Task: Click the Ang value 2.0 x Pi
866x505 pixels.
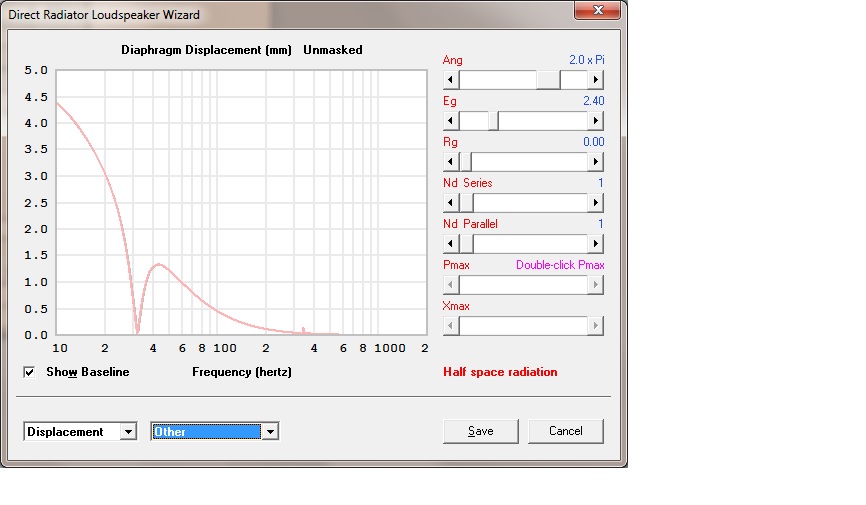Action: coord(587,60)
